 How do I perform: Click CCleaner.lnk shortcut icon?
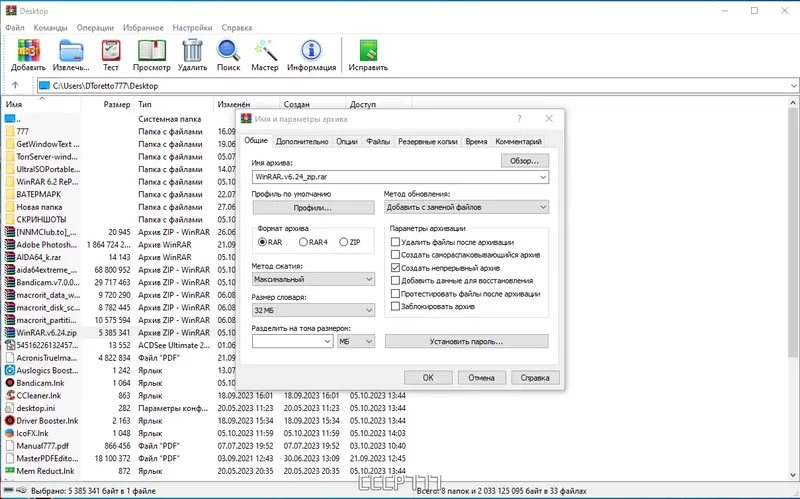(10, 395)
